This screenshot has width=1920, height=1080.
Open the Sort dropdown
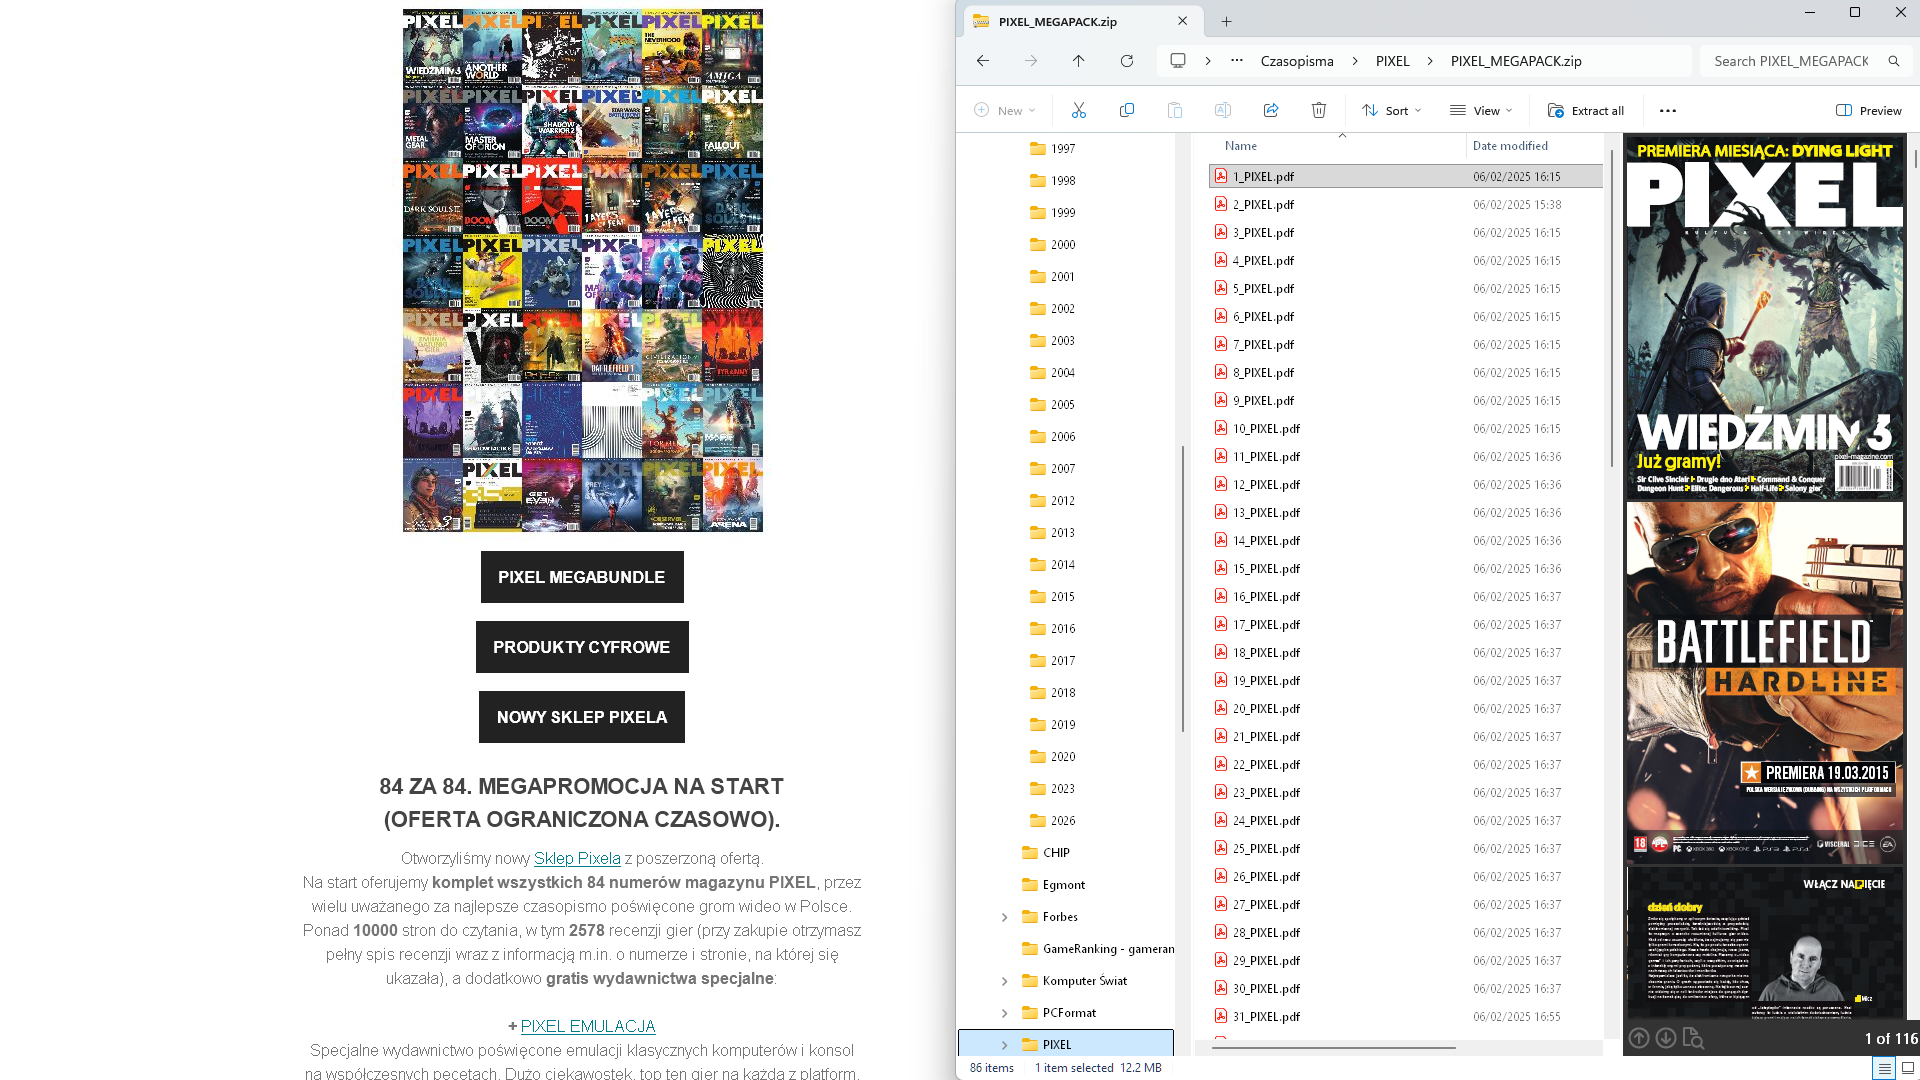click(1391, 110)
